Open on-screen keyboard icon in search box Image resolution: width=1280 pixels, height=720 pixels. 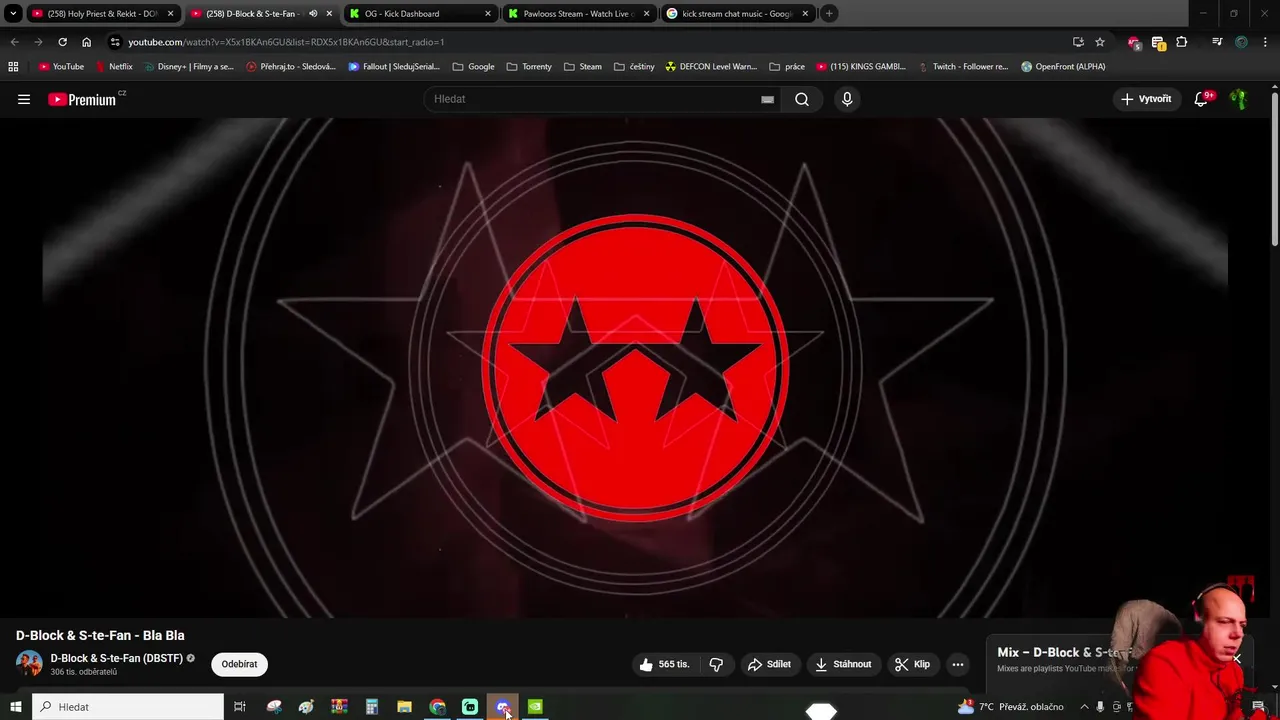point(767,99)
